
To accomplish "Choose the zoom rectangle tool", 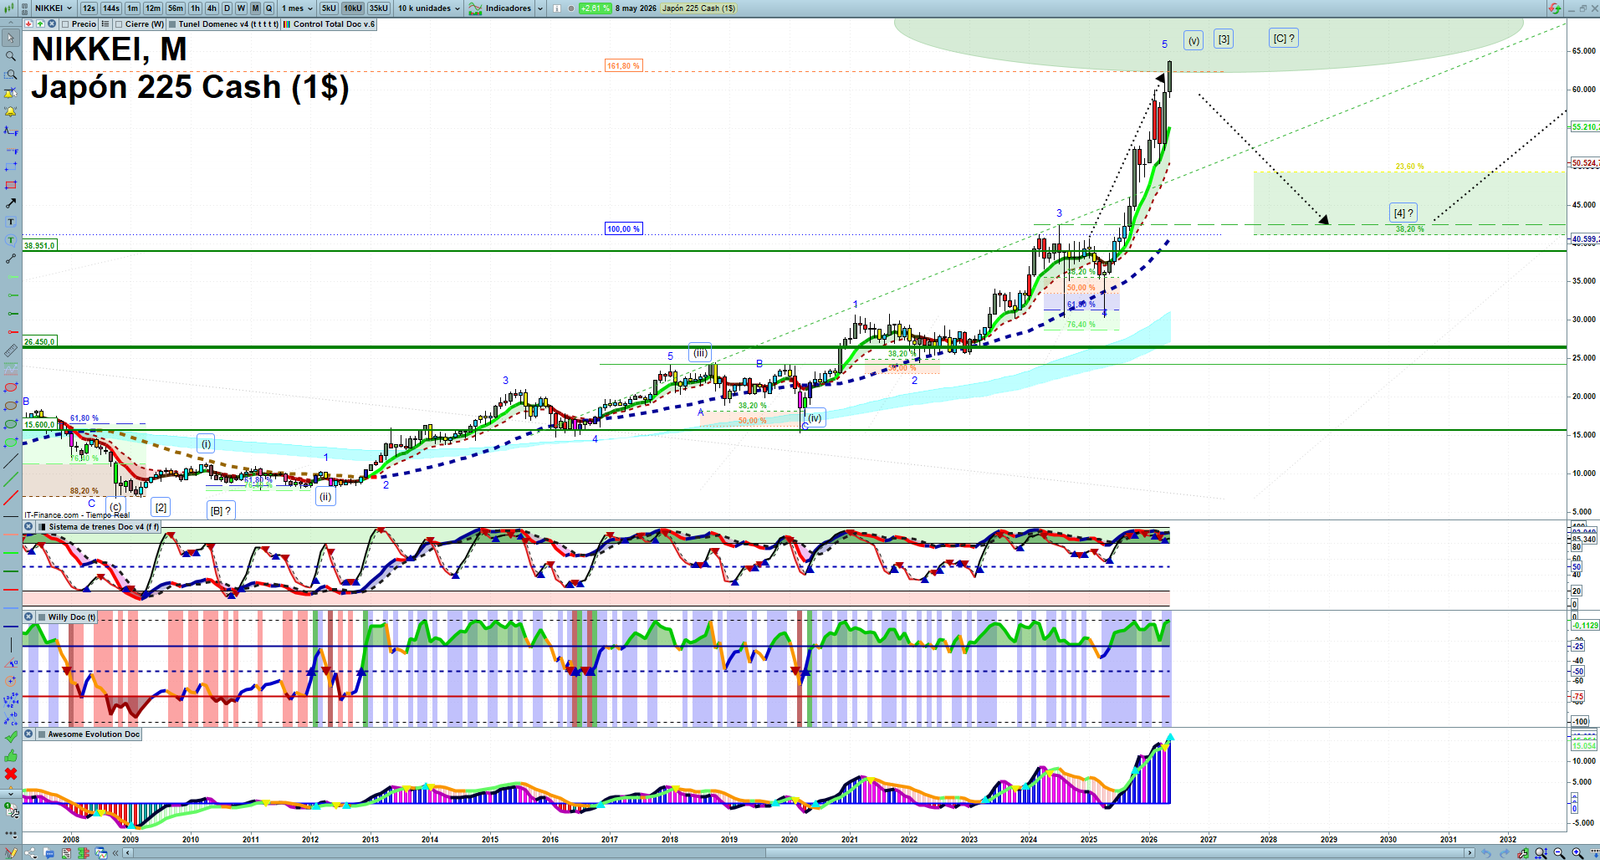I will click(x=11, y=74).
